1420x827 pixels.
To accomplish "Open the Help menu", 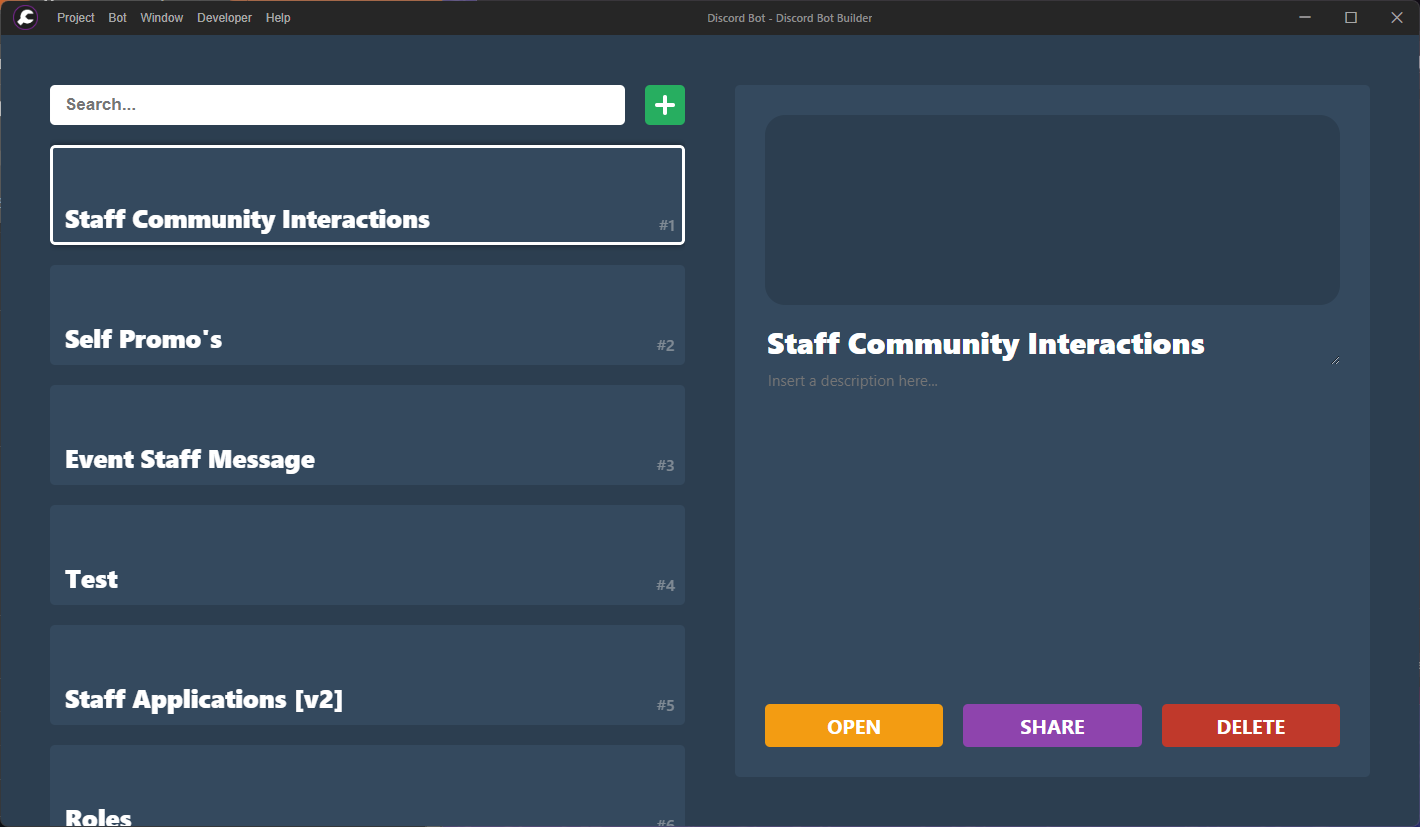I will 278,18.
